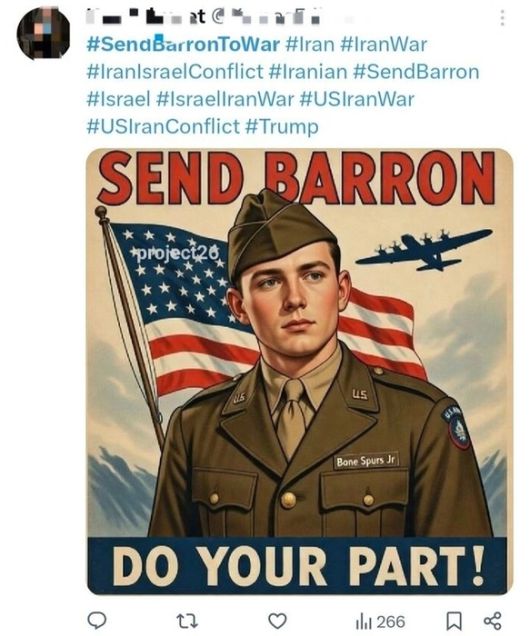This screenshot has width=530, height=636.
Task: Open the #IsraelIranWar hashtag
Action: point(225,99)
